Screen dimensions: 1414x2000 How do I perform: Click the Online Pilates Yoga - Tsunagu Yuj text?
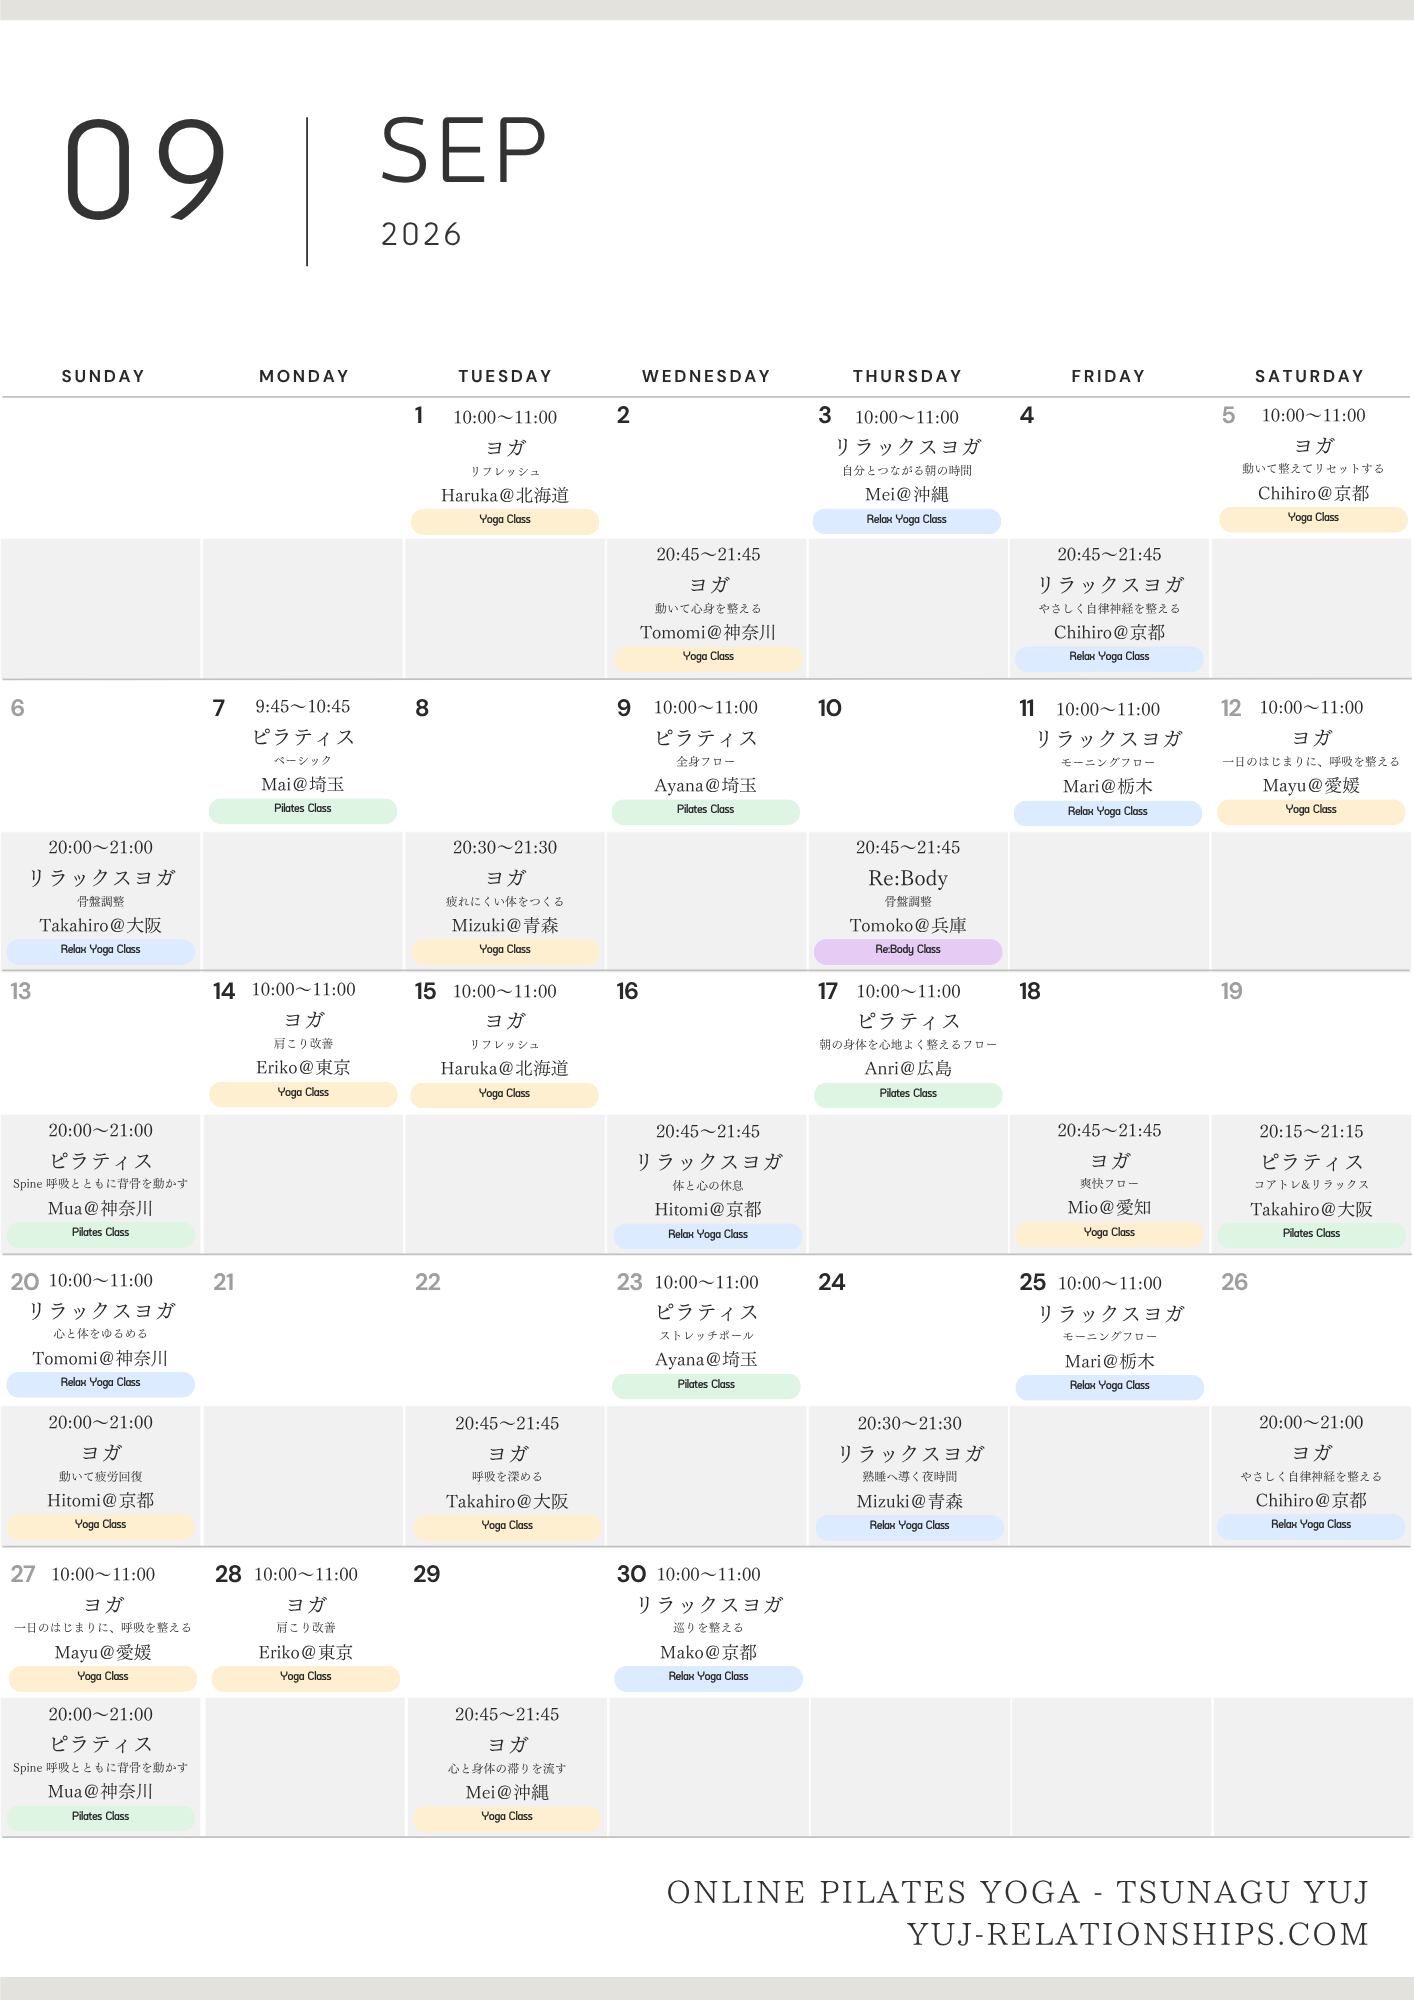(1018, 1892)
